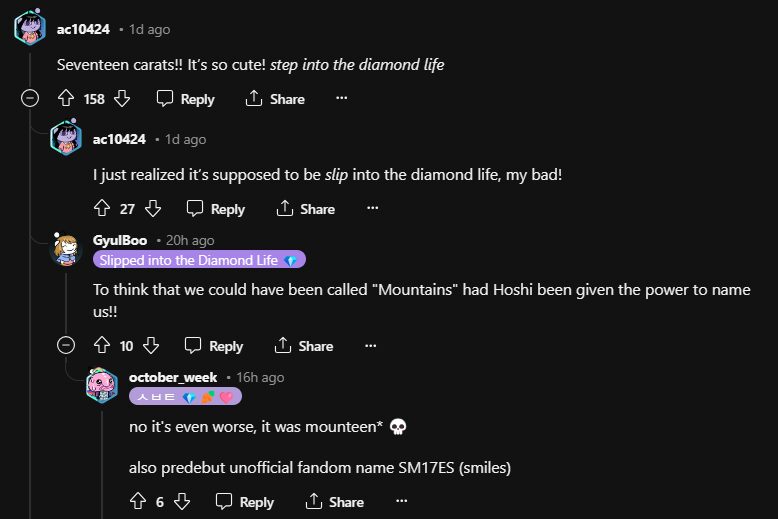This screenshot has width=778, height=519.
Task: Upvote GyulBoo's 'Mountains' comment
Action: (101, 346)
